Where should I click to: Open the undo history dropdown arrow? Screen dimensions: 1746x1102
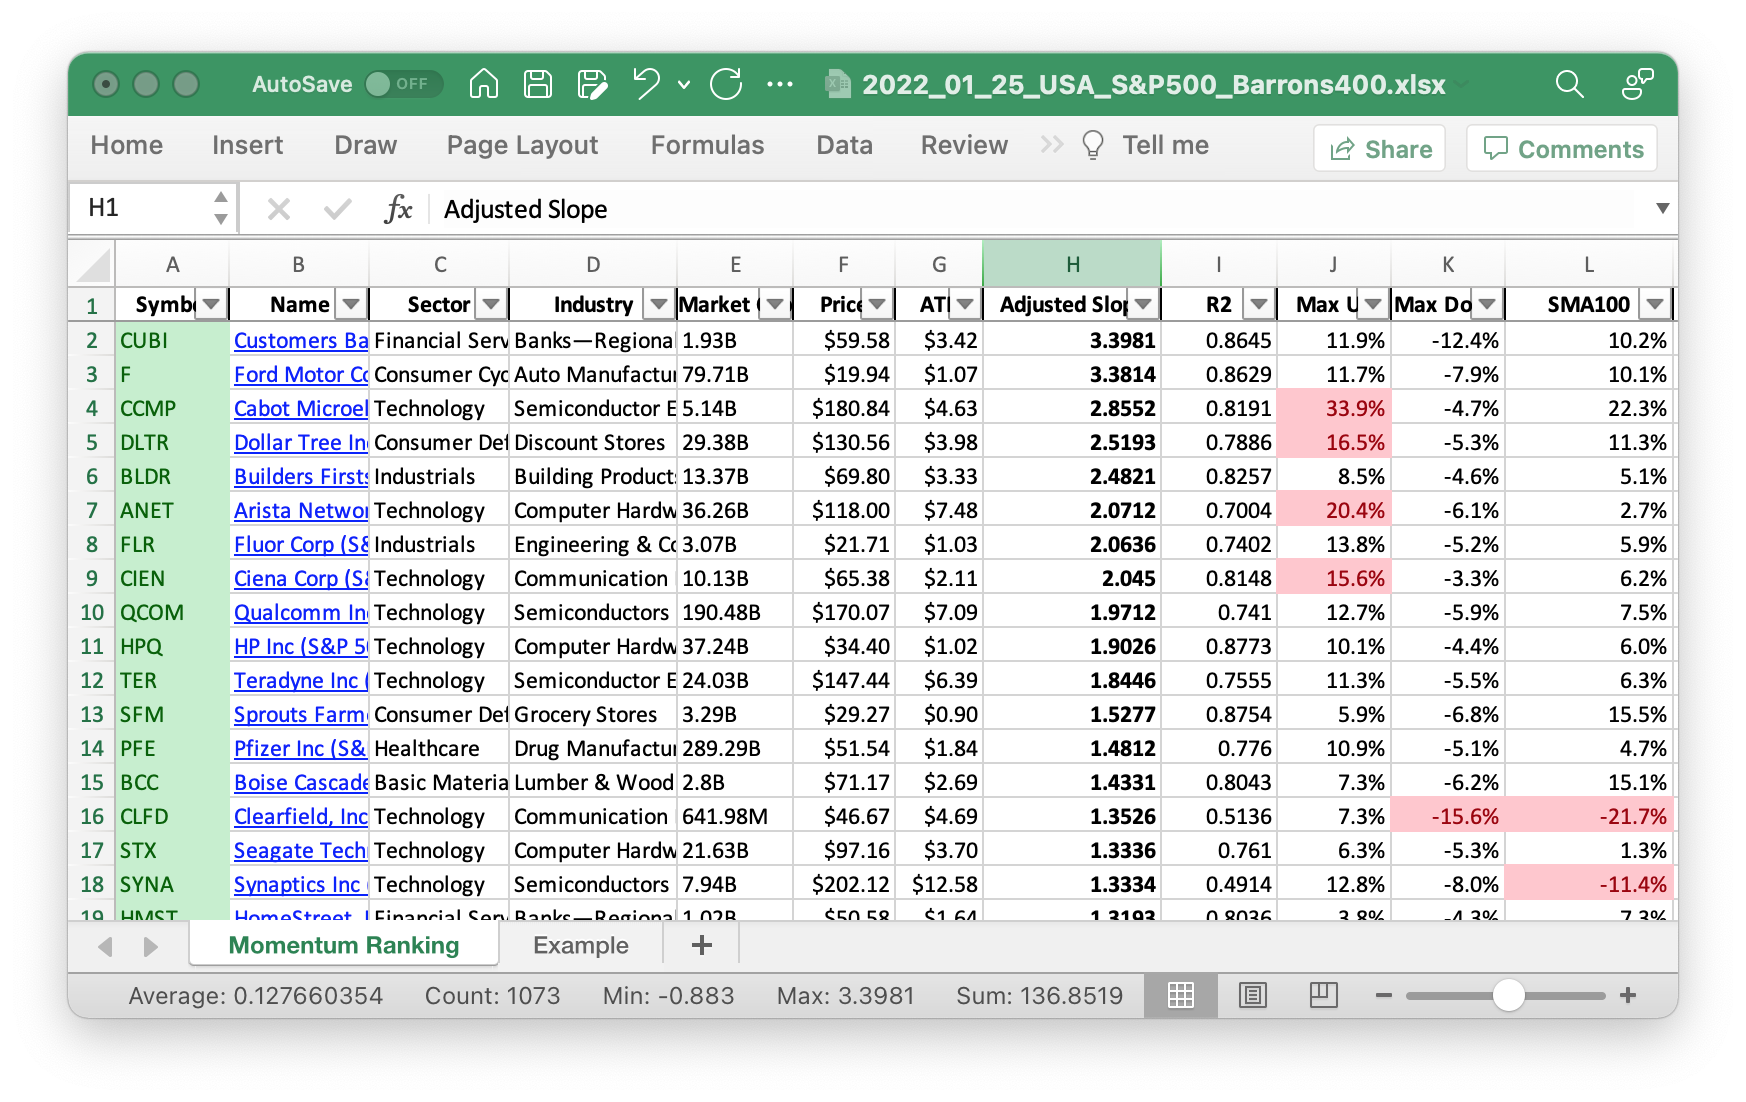click(x=684, y=85)
